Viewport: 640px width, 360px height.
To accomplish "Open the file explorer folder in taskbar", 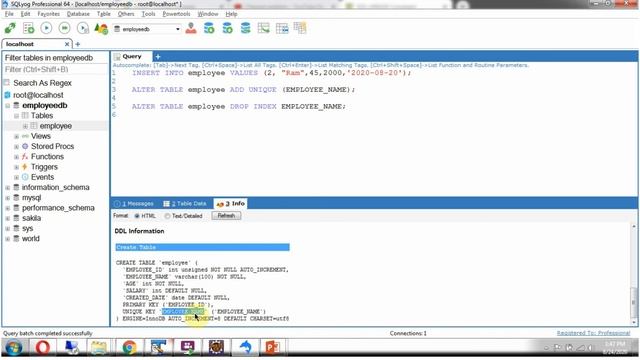I will point(98,347).
